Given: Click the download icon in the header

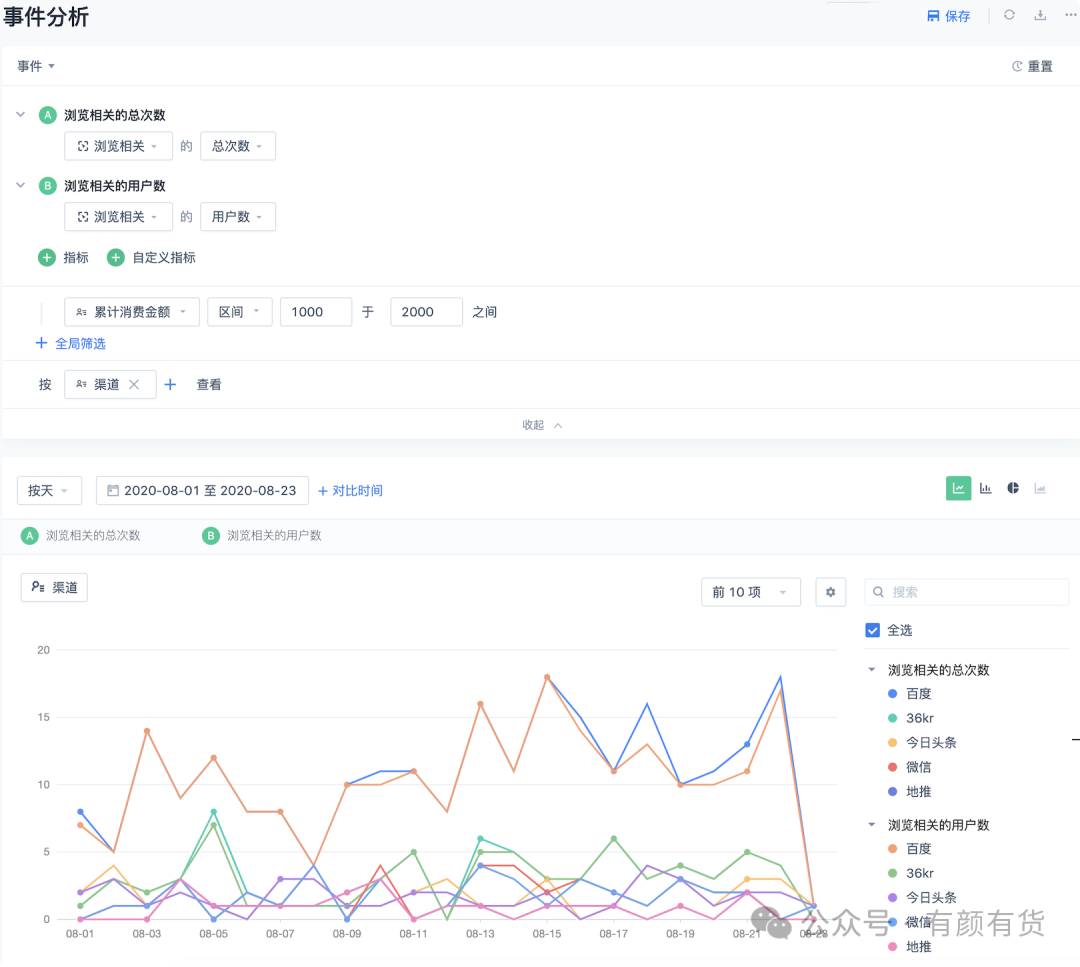Looking at the screenshot, I should point(1040,15).
